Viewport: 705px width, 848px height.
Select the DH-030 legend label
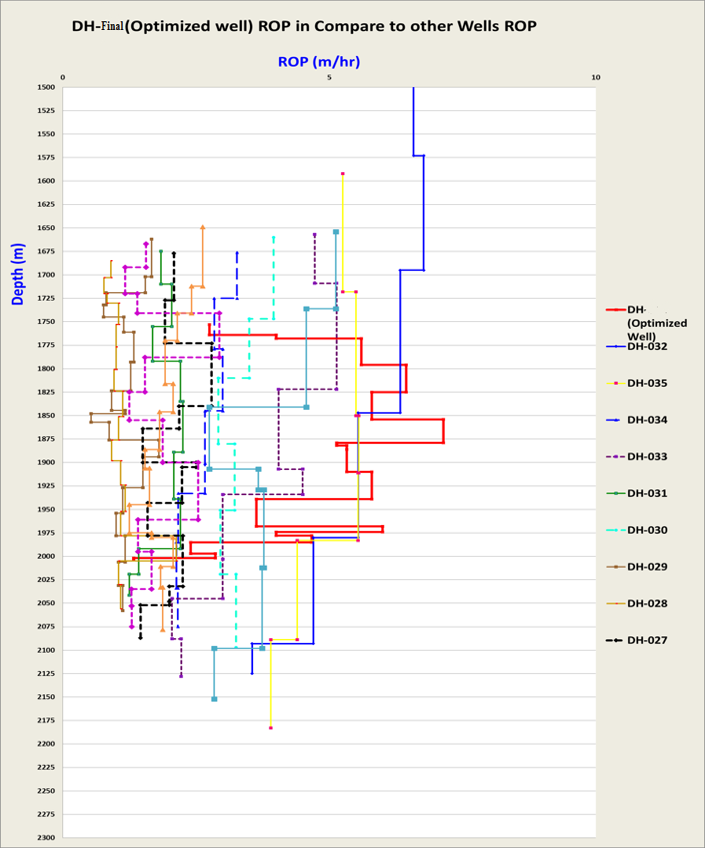pos(647,530)
